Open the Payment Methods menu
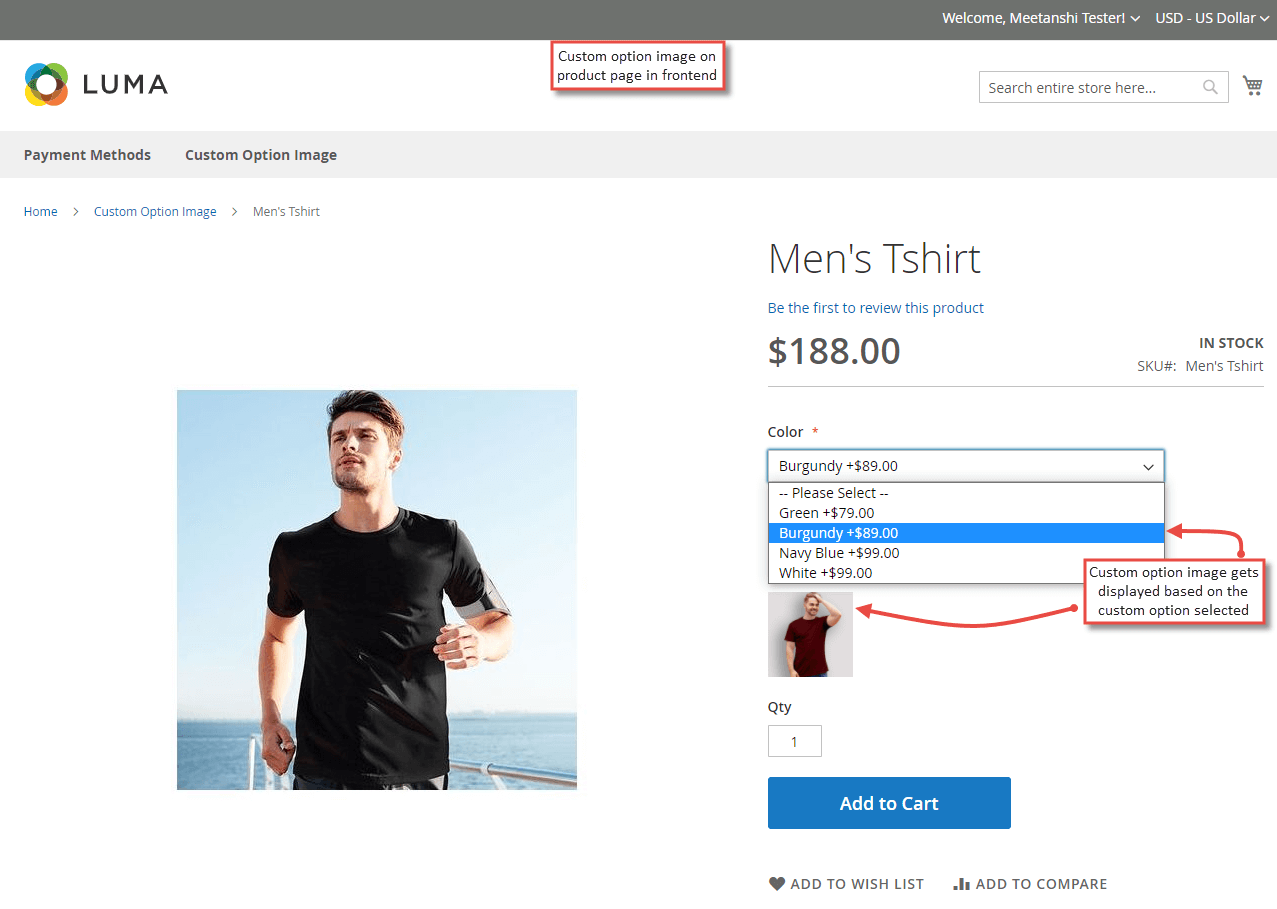This screenshot has height=909, width=1277. (87, 154)
